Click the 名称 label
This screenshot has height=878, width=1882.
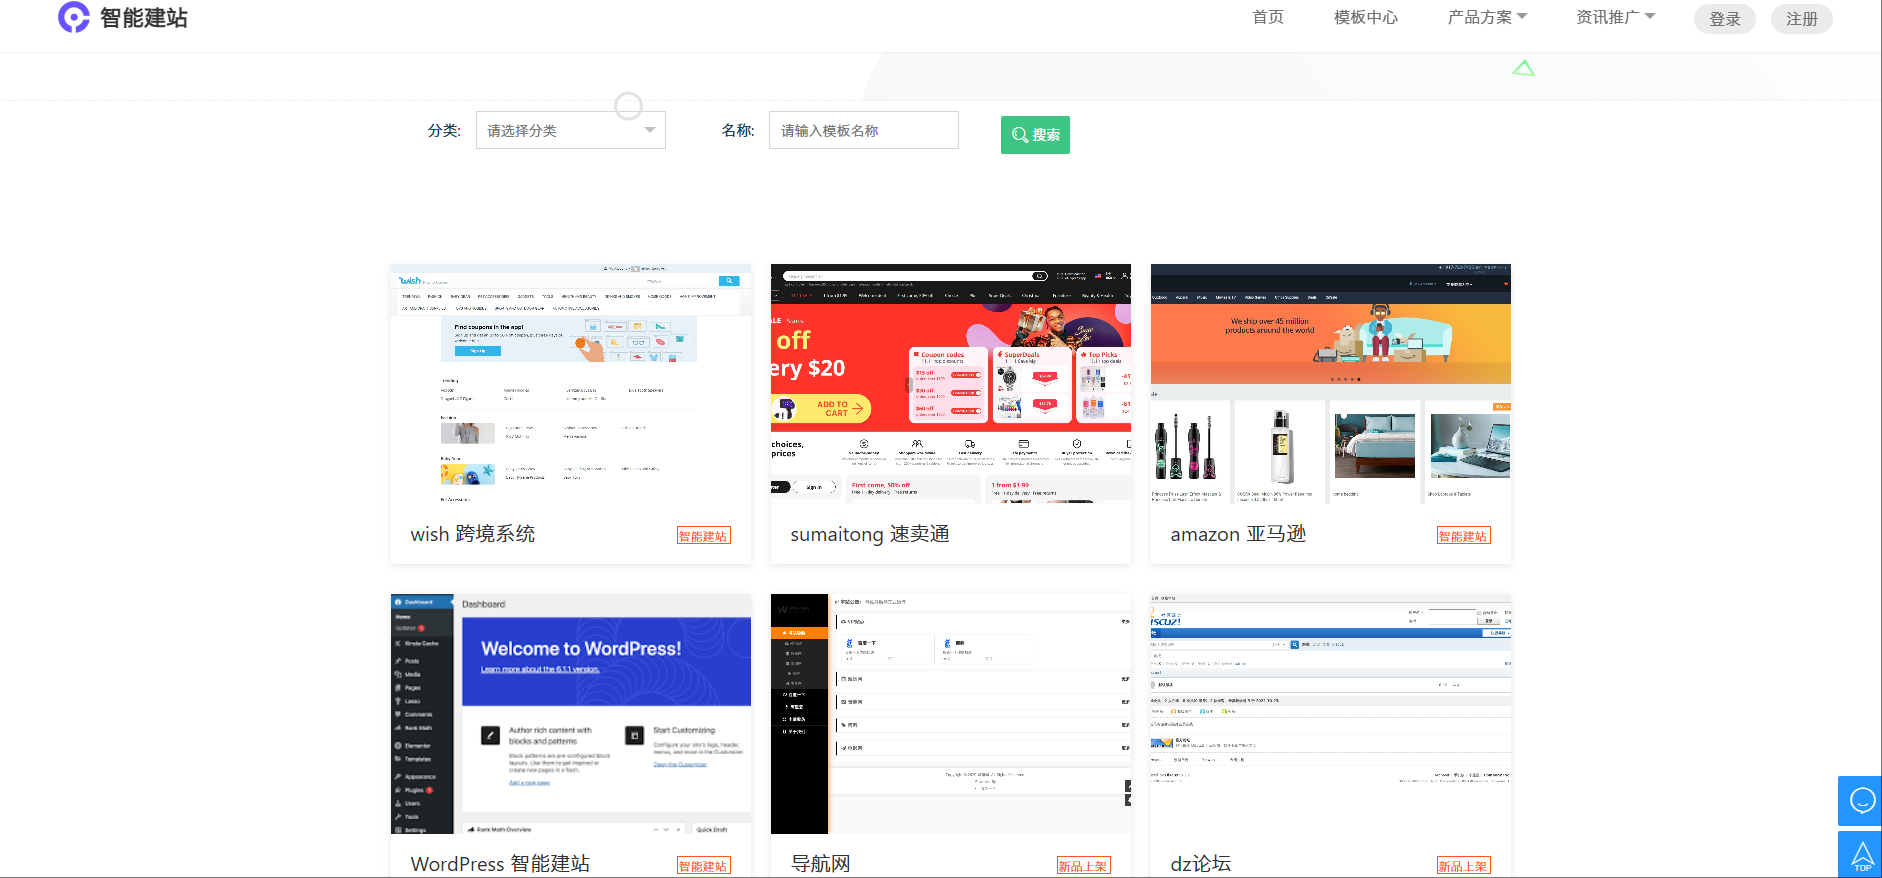[x=738, y=130]
